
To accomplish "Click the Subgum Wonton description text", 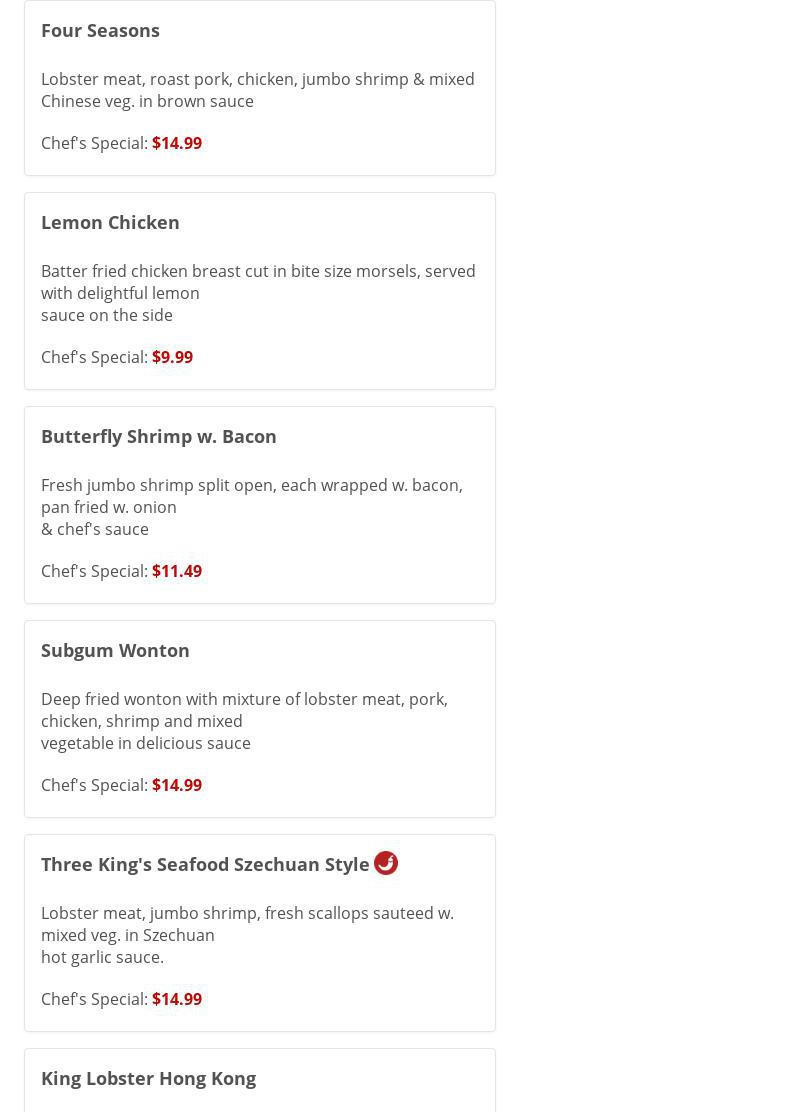I will click(x=244, y=720).
